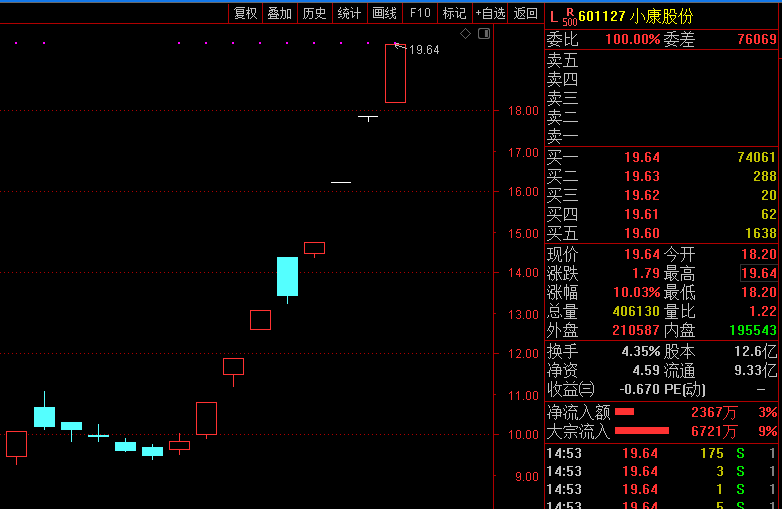The height and width of the screenshot is (509, 782).
Task: Click the 买一 bid price 19.64
Action: click(642, 158)
